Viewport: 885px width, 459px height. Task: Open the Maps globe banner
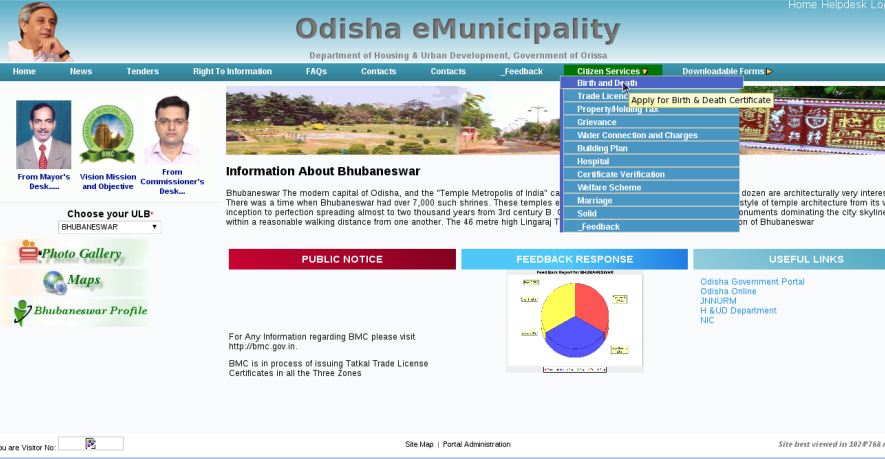point(74,282)
